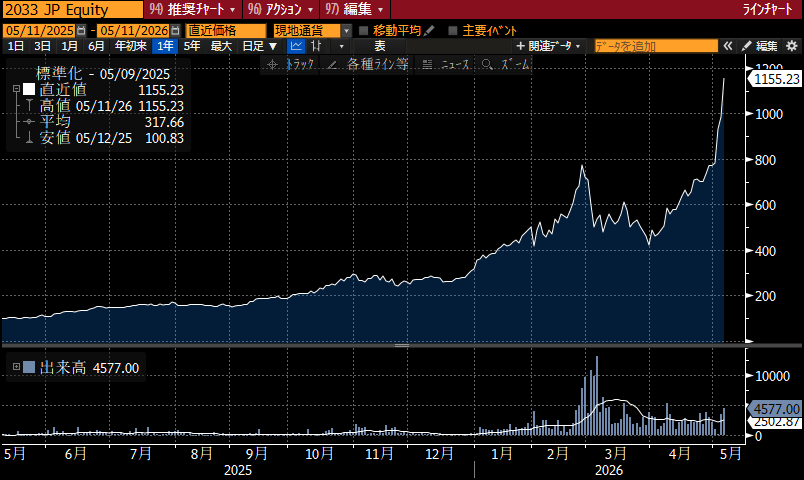Click the 直近値 white color swatch
Image resolution: width=804 pixels, height=480 pixels.
pos(29,90)
